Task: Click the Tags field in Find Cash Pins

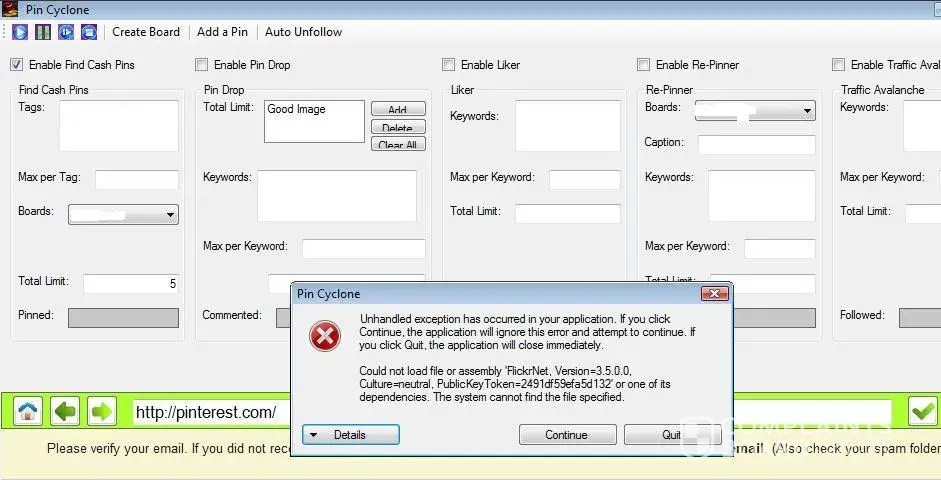Action: tap(119, 126)
